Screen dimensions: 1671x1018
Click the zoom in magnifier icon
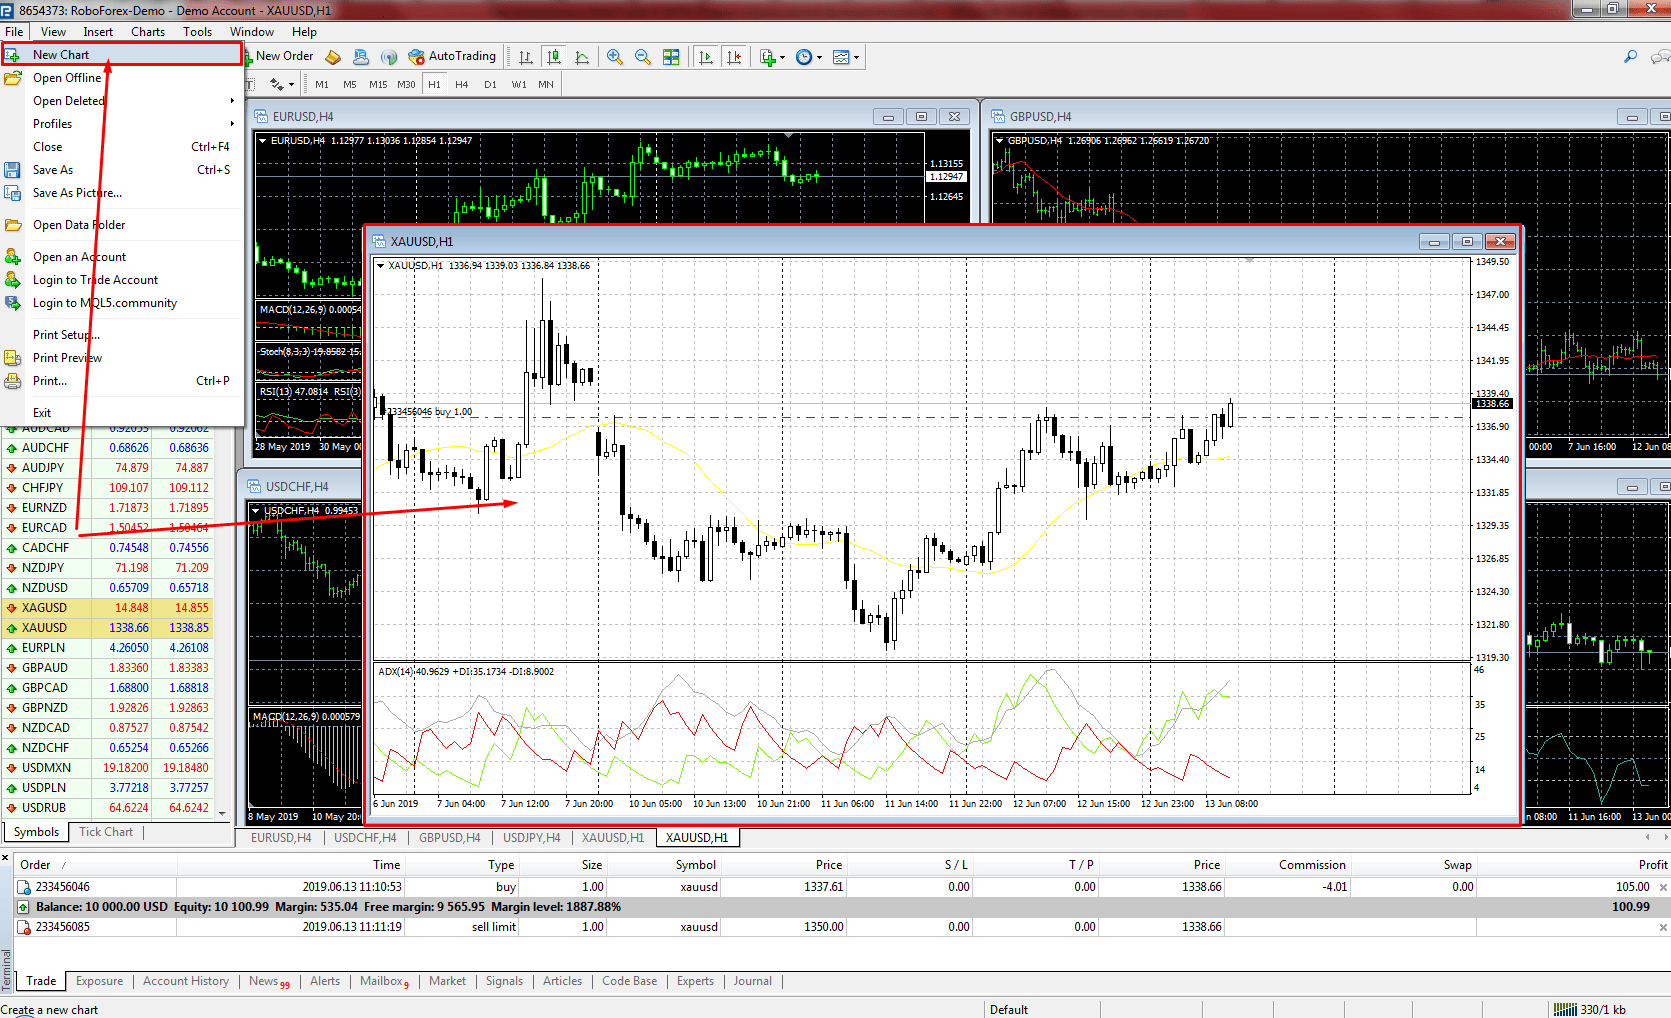tap(615, 57)
